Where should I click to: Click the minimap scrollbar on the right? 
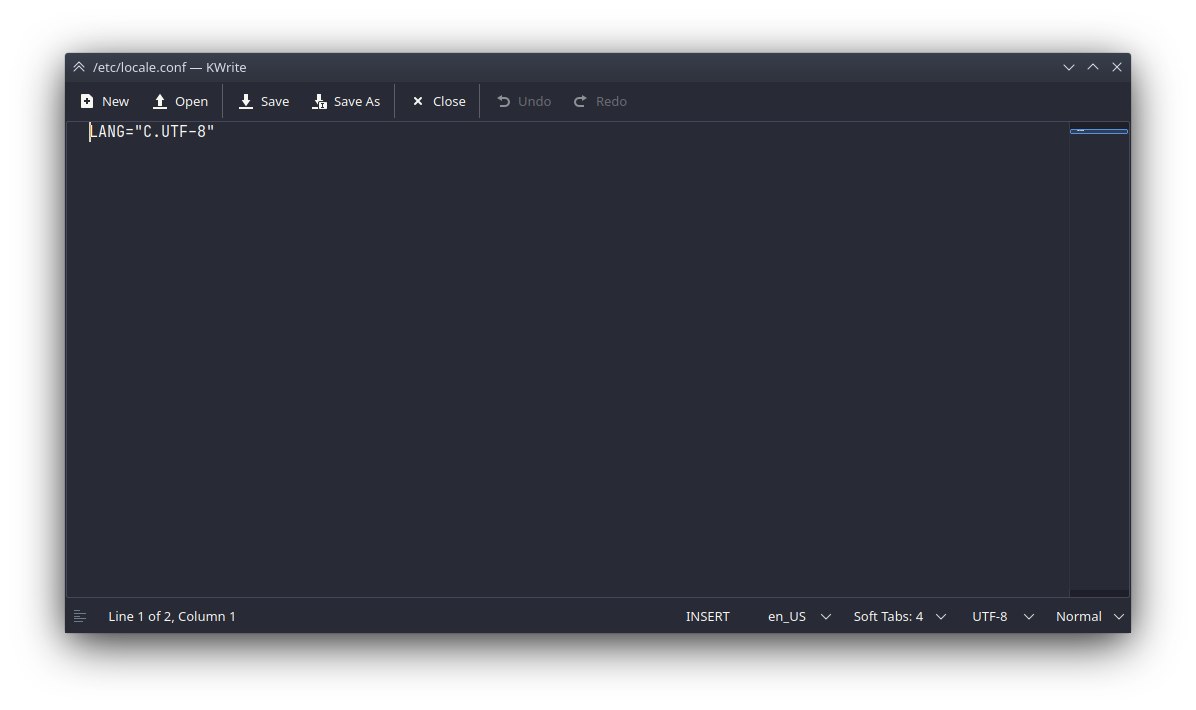tap(1099, 358)
